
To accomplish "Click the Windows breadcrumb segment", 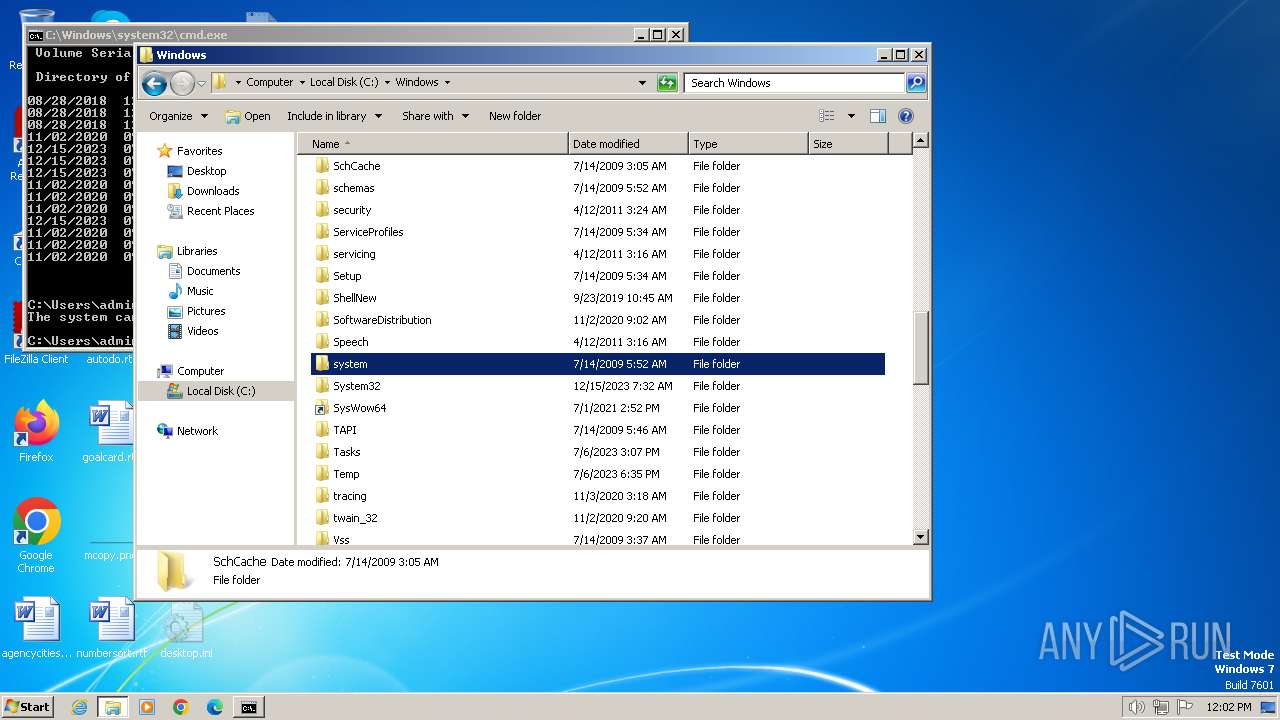I will click(417, 83).
